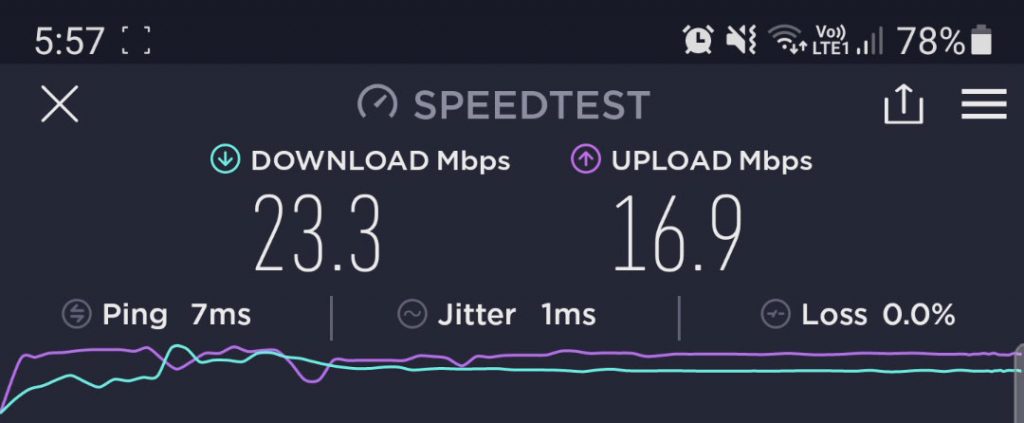Tap the download arrow icon
This screenshot has width=1024, height=423.
pyautogui.click(x=225, y=160)
